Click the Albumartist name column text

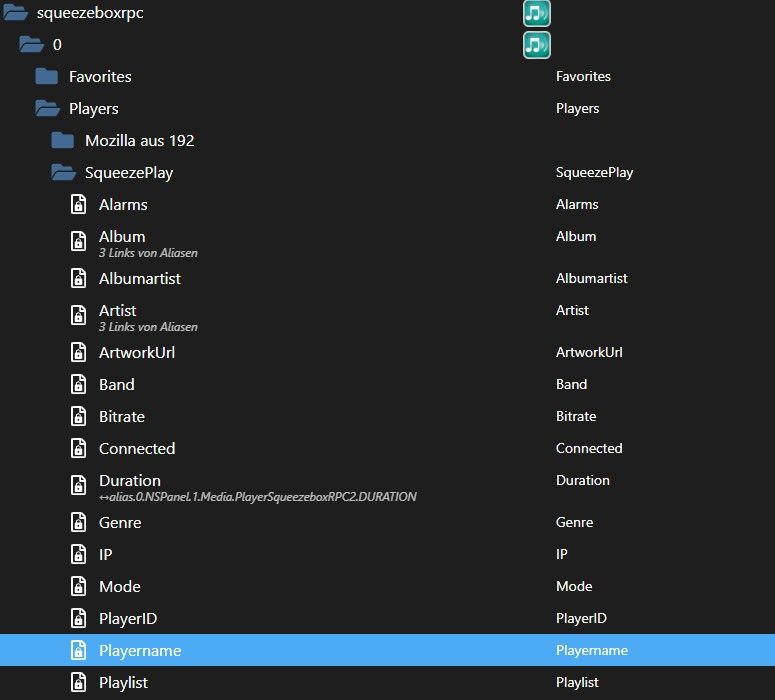coord(592,278)
